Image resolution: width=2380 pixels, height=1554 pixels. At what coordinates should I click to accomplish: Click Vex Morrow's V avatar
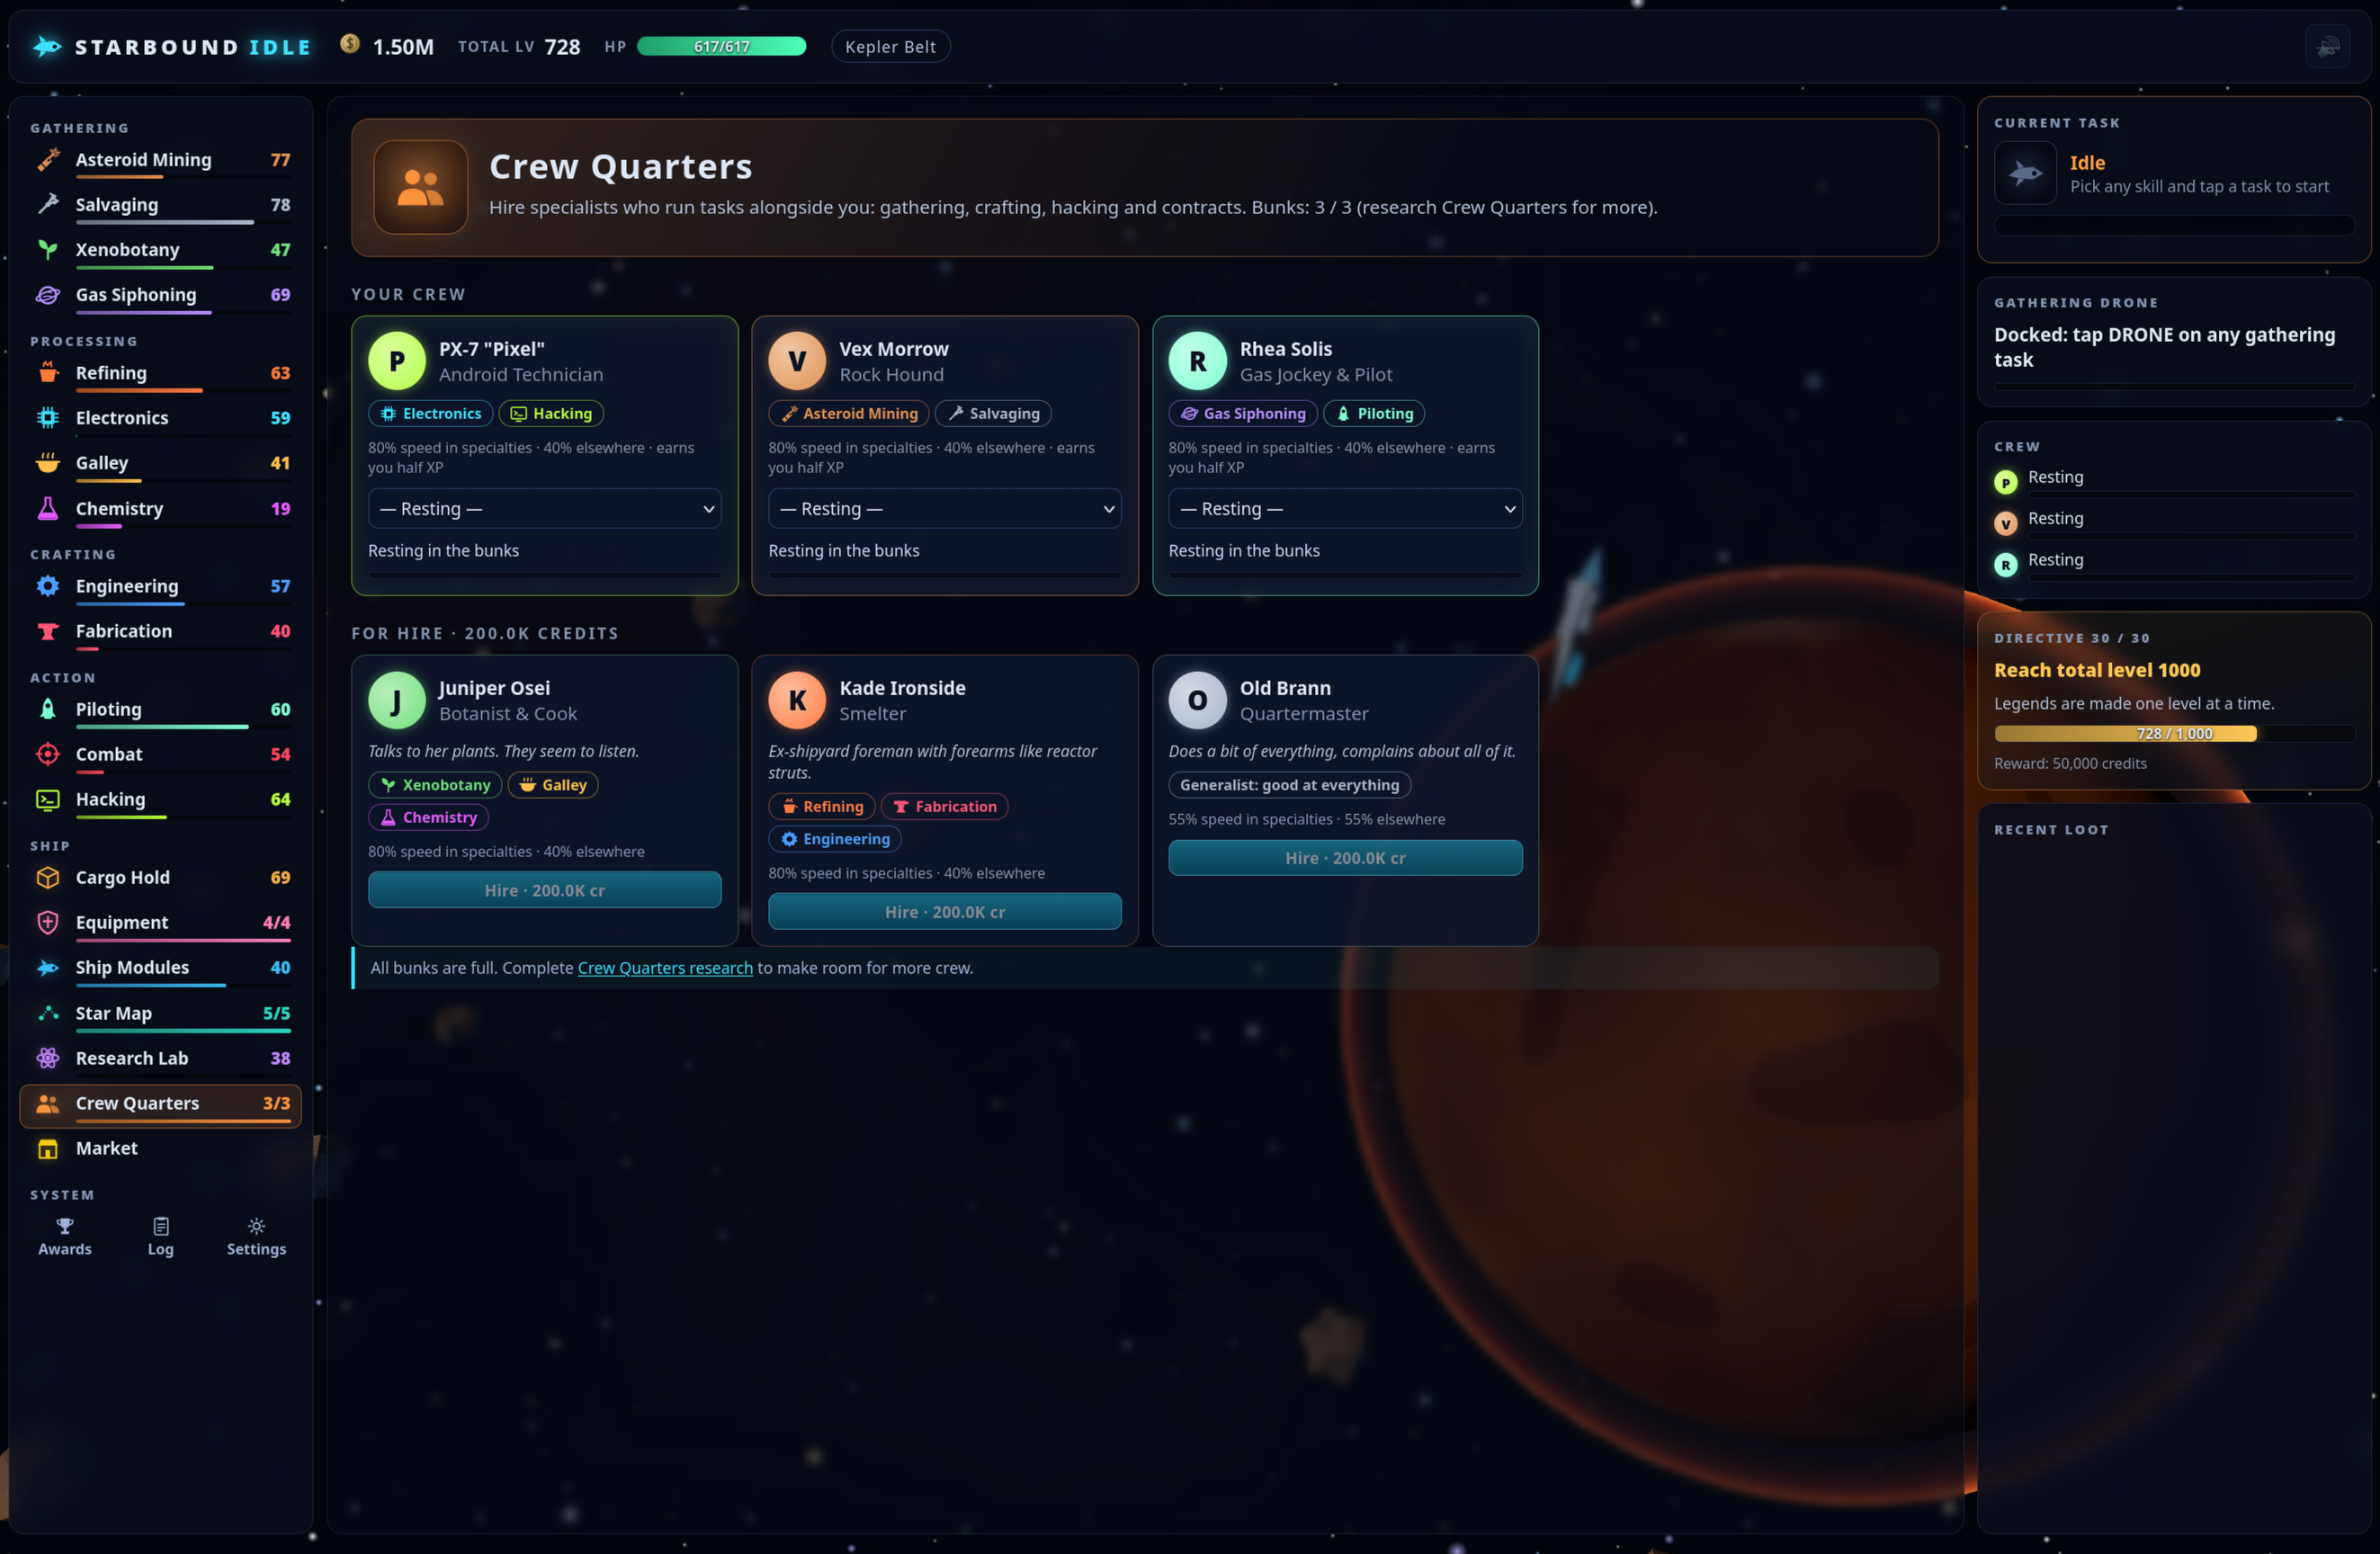click(x=797, y=361)
